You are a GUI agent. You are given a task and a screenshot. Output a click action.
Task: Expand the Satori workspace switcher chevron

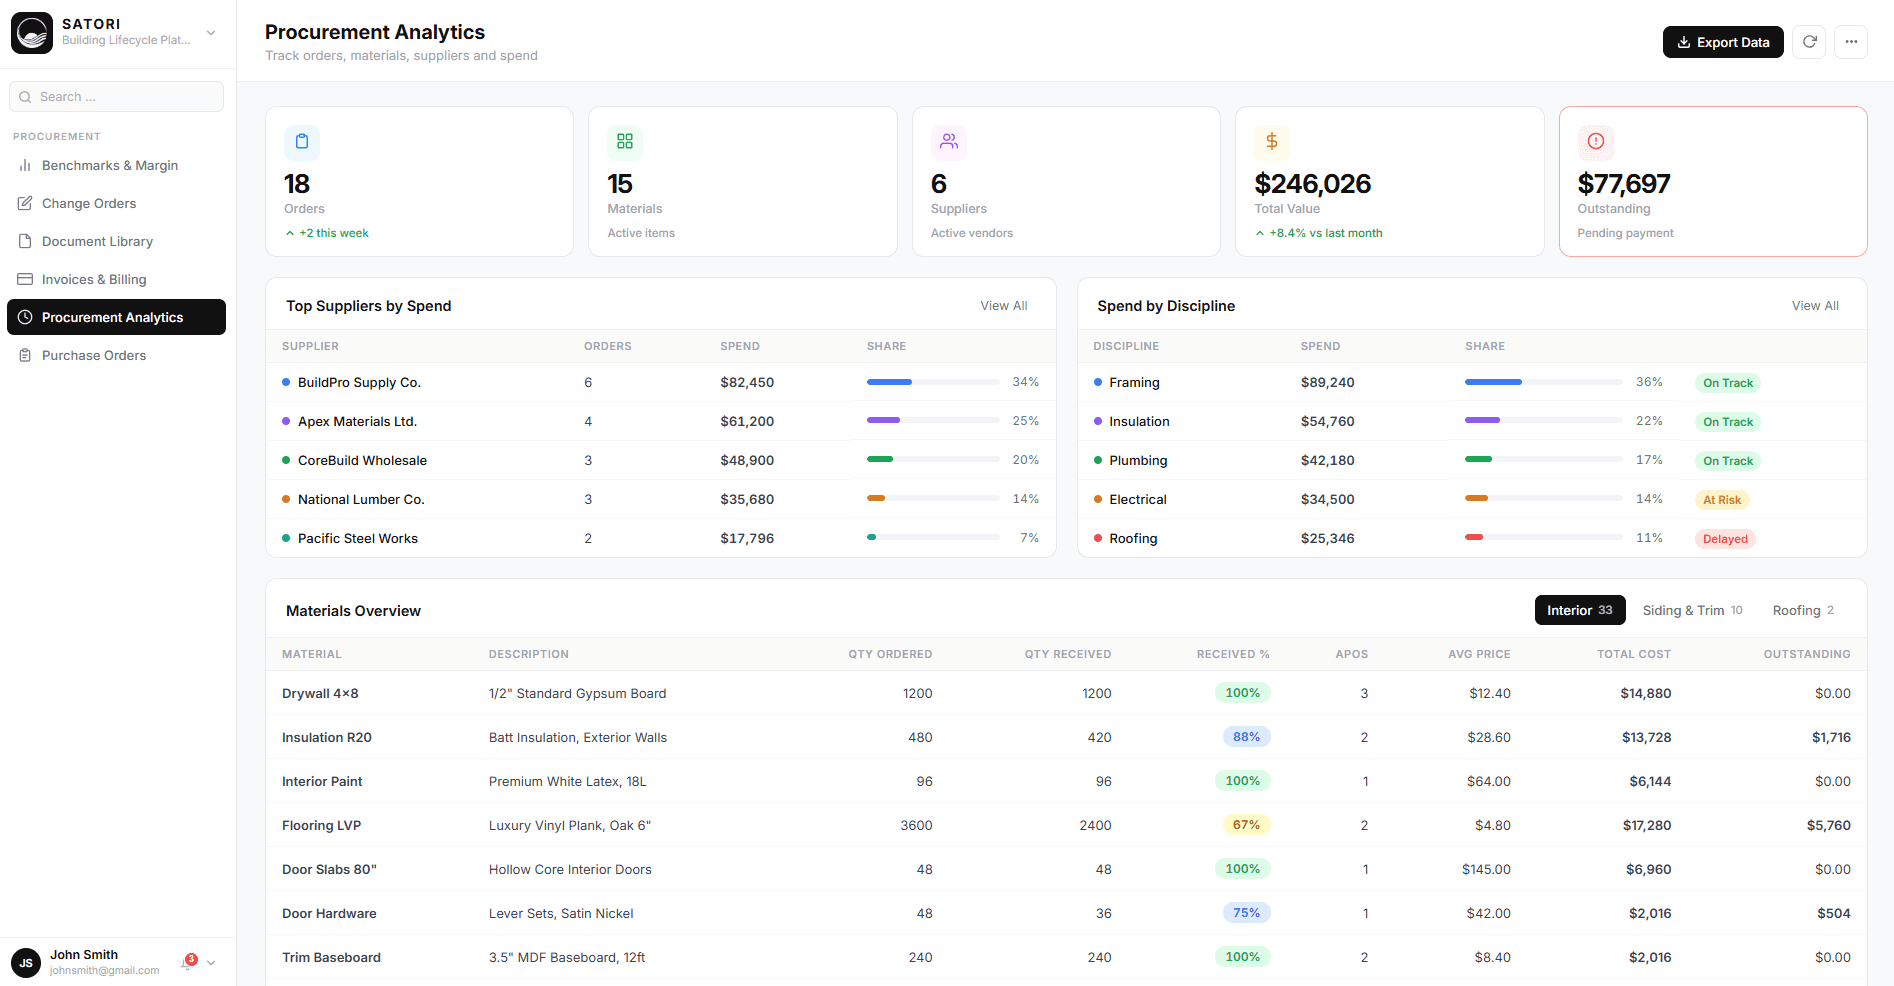point(211,33)
